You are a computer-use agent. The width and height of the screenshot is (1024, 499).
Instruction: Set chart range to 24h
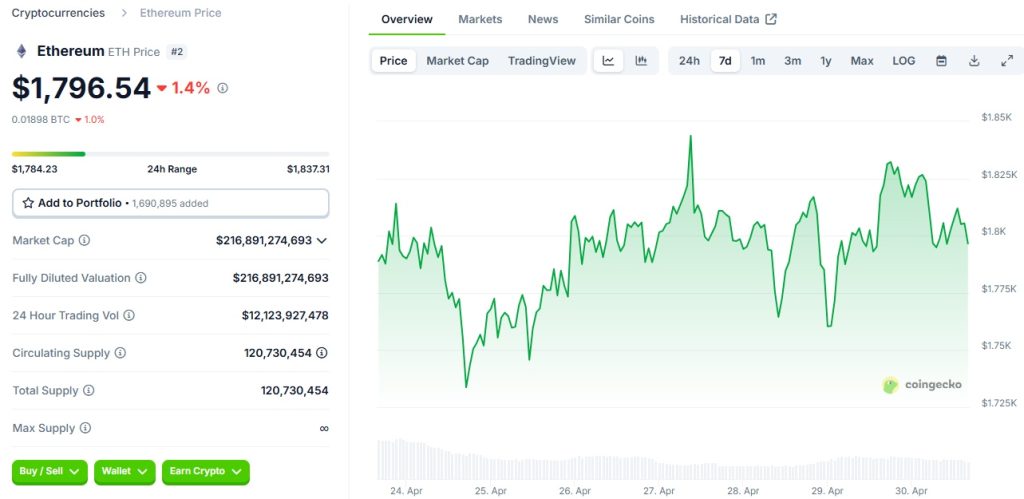689,61
